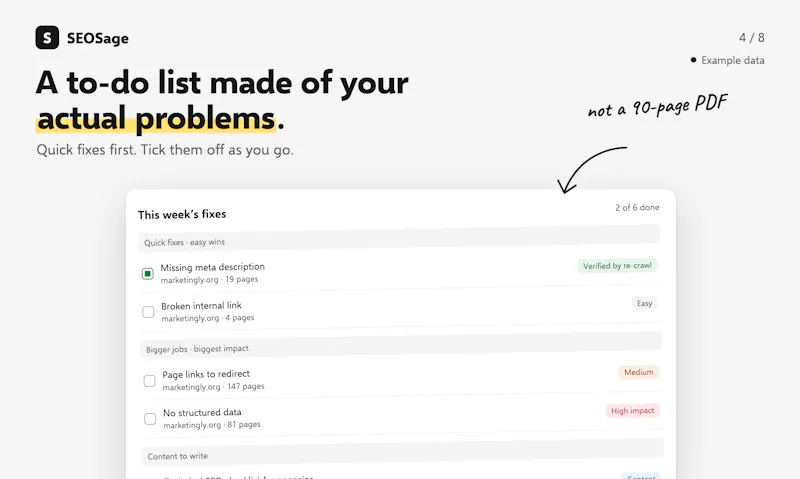The height and width of the screenshot is (479, 800).
Task: Click the Easy difficulty tag
Action: (x=644, y=303)
